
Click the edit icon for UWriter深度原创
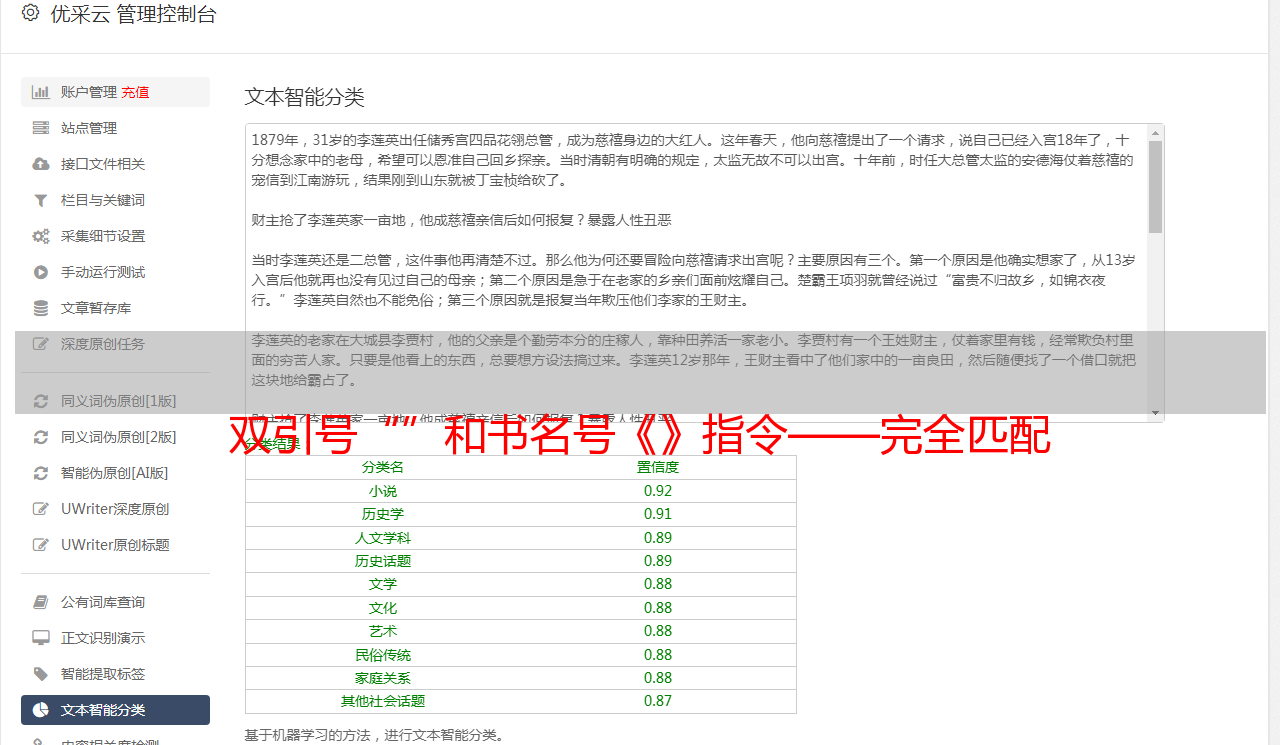[x=41, y=509]
